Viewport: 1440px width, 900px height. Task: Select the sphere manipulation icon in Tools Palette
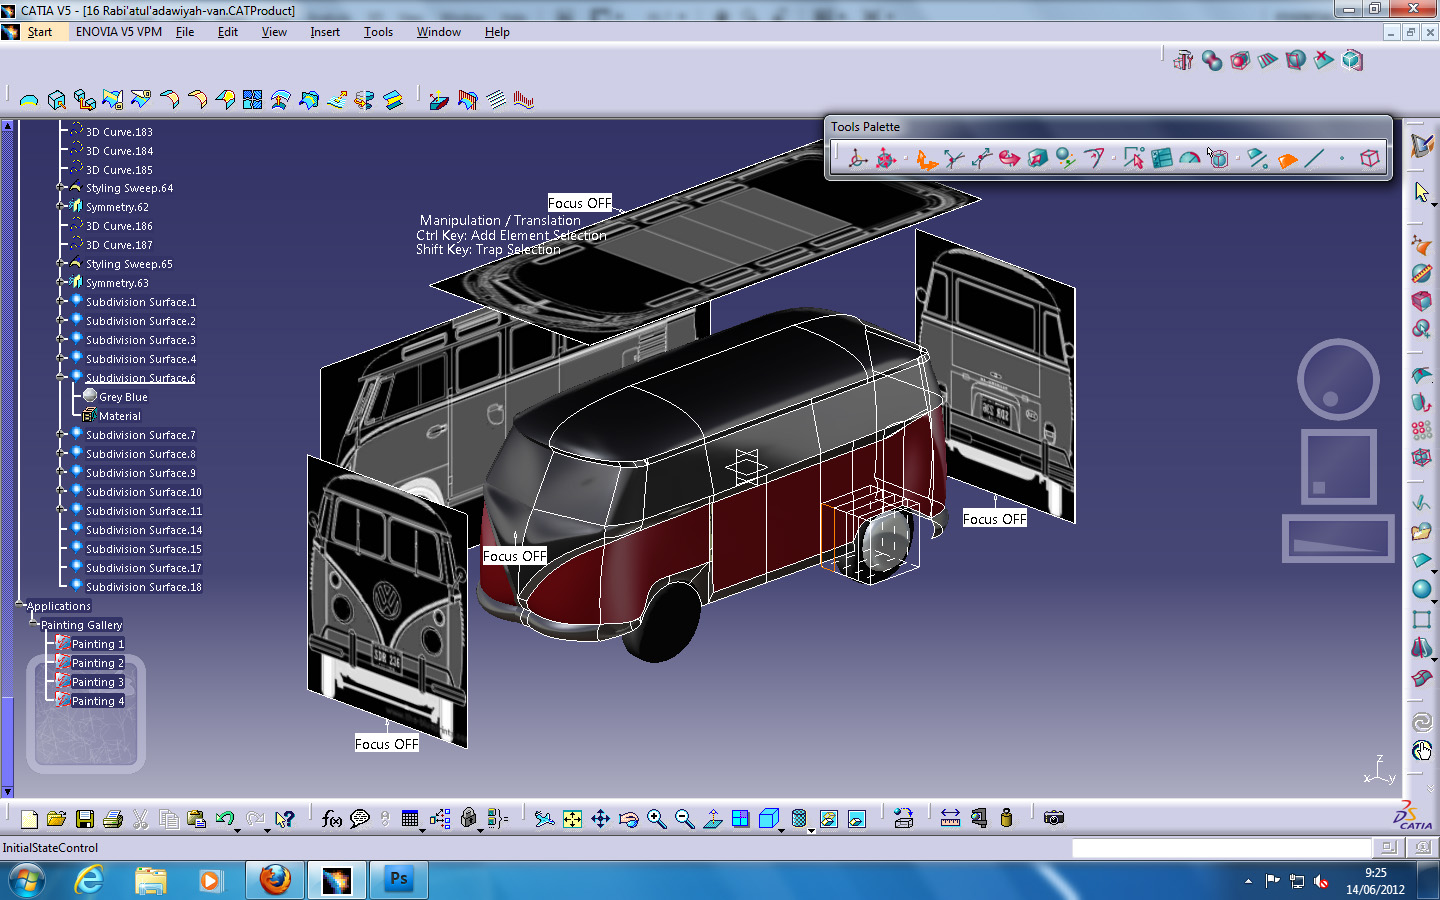pyautogui.click(x=1061, y=158)
